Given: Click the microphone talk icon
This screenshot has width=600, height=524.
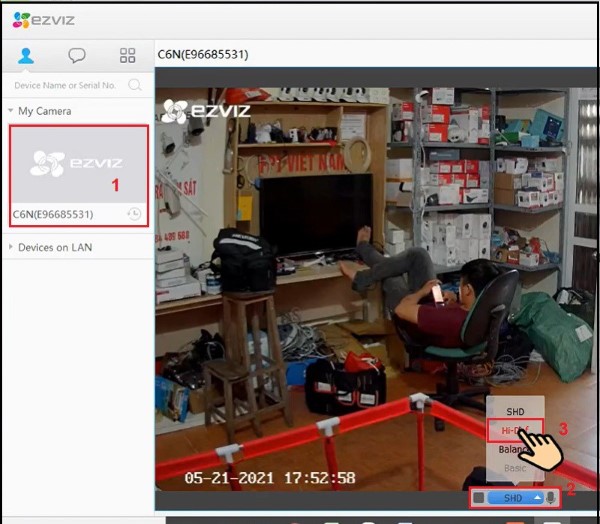Looking at the screenshot, I should (551, 497).
